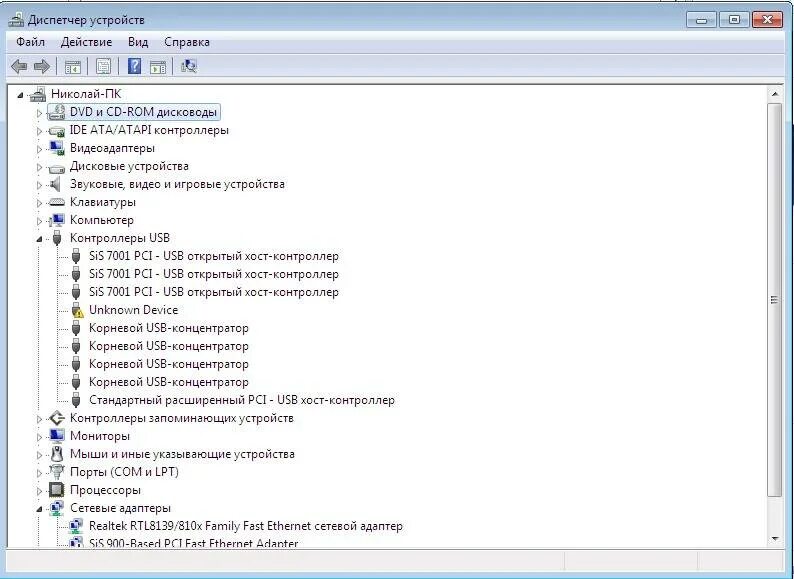The image size is (794, 579).
Task: Click the Процессоры chip icon
Action: tap(57, 490)
